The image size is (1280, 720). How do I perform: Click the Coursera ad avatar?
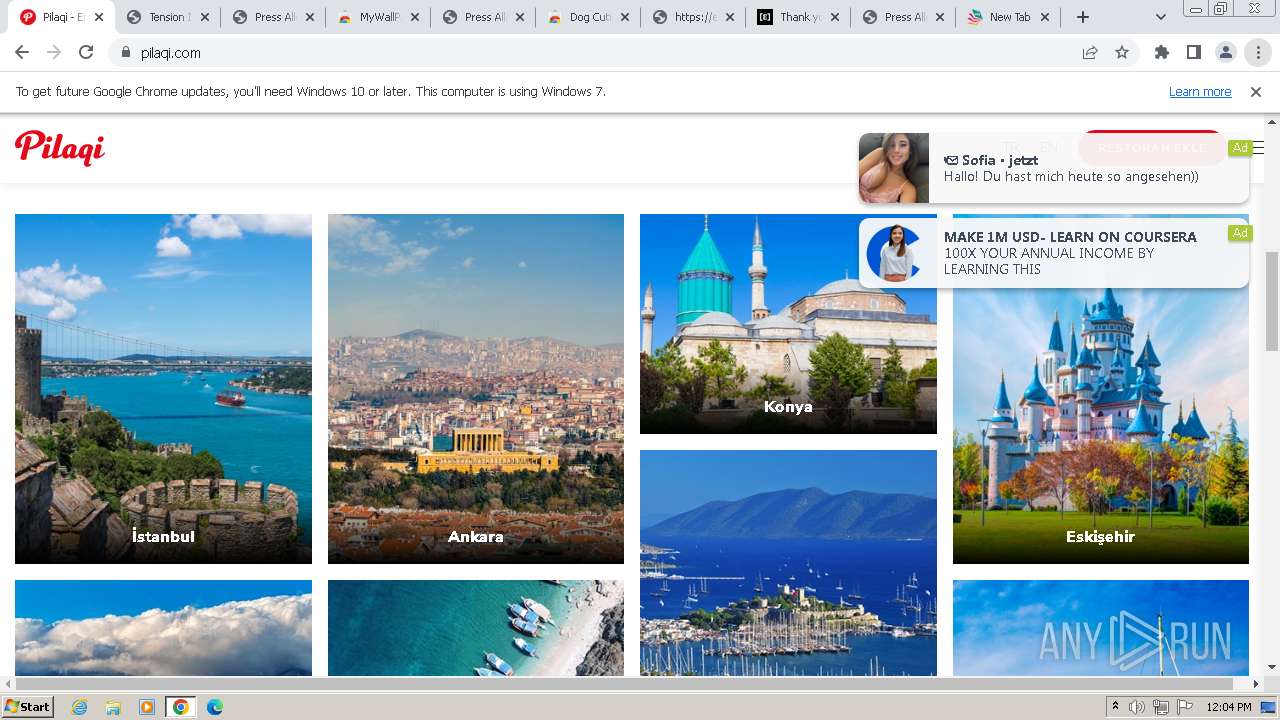tap(894, 253)
